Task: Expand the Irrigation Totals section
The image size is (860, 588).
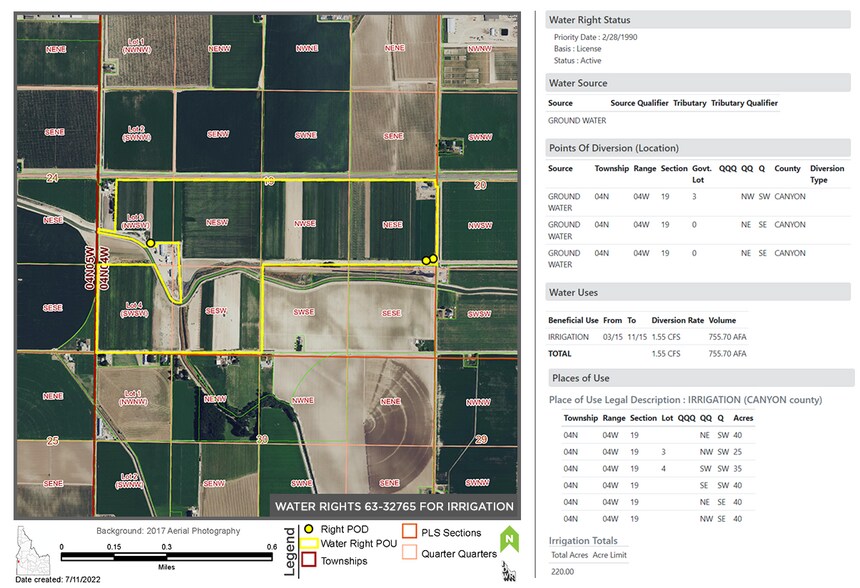Action: coord(582,540)
